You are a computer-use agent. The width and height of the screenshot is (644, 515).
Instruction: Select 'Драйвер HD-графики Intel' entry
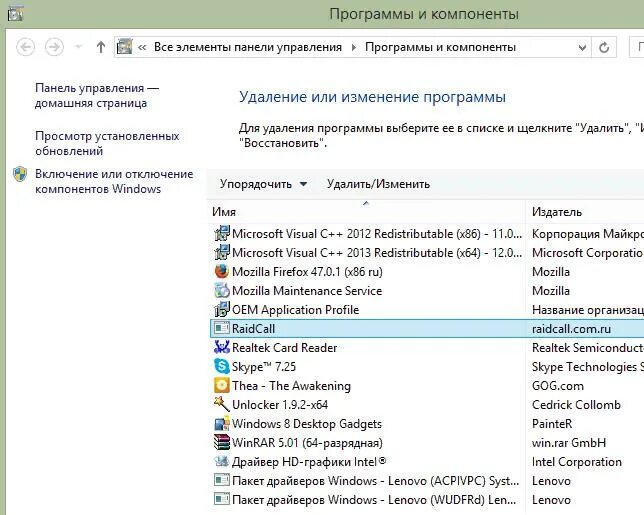(309, 462)
